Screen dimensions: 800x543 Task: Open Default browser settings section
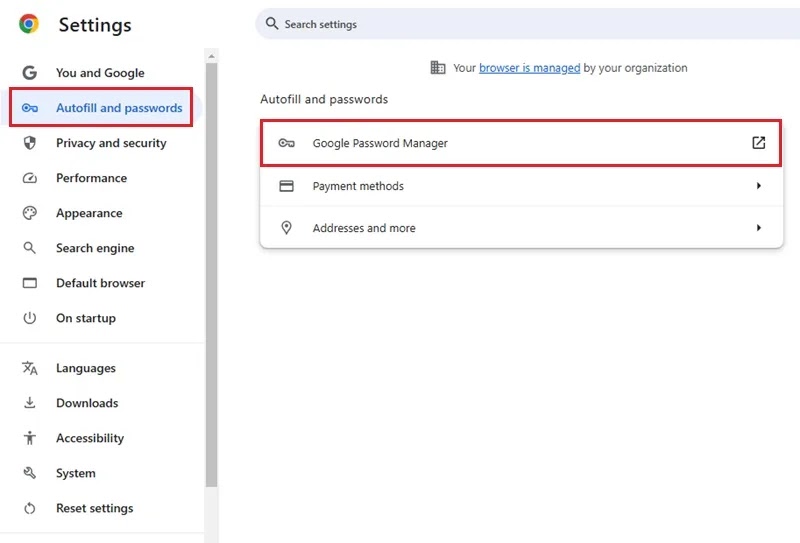click(x=102, y=283)
